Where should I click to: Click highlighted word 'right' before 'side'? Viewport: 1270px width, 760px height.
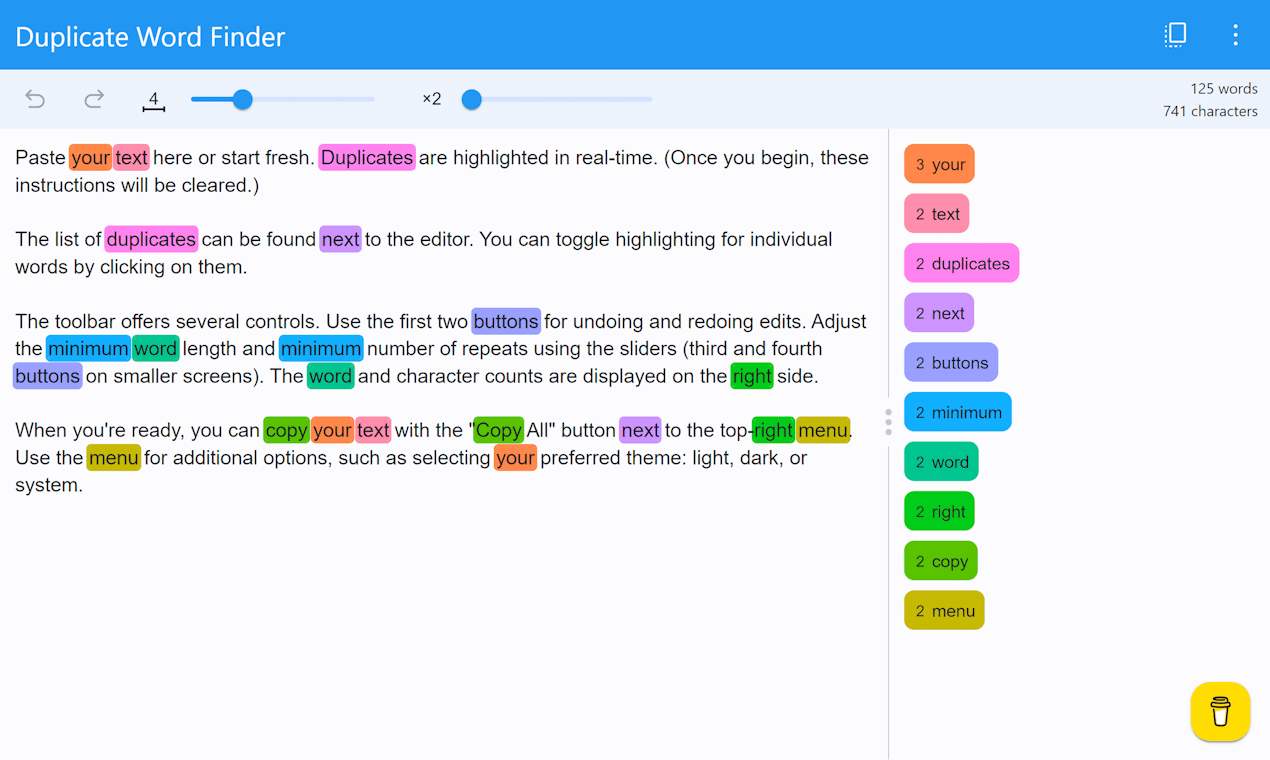coord(752,376)
